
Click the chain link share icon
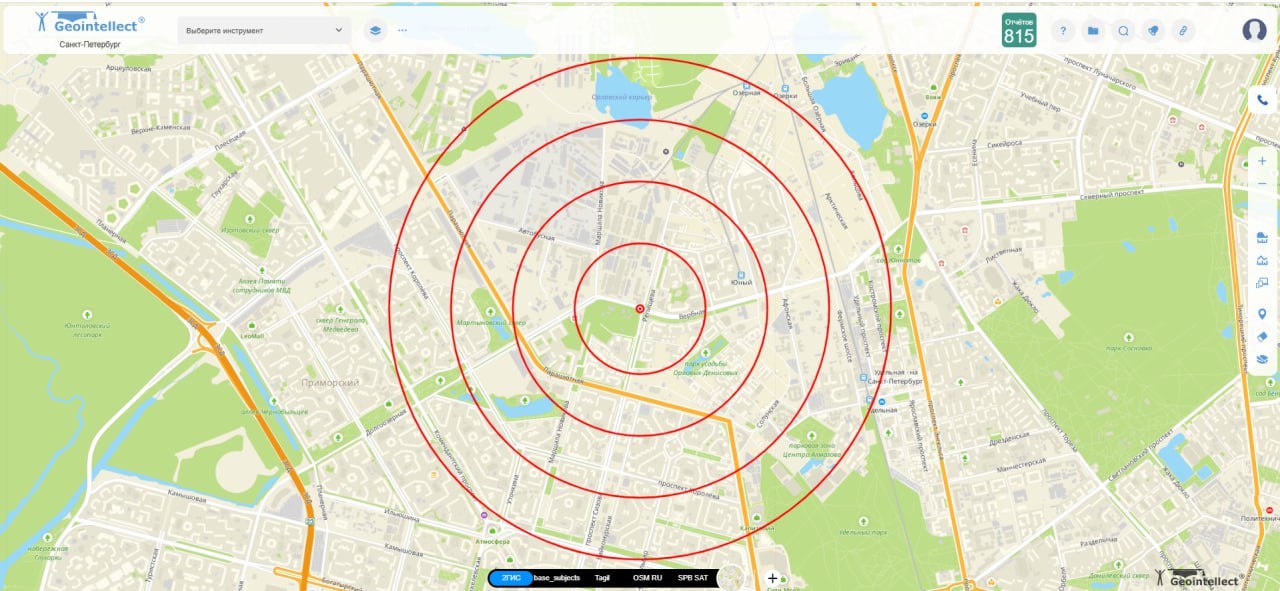click(1183, 31)
